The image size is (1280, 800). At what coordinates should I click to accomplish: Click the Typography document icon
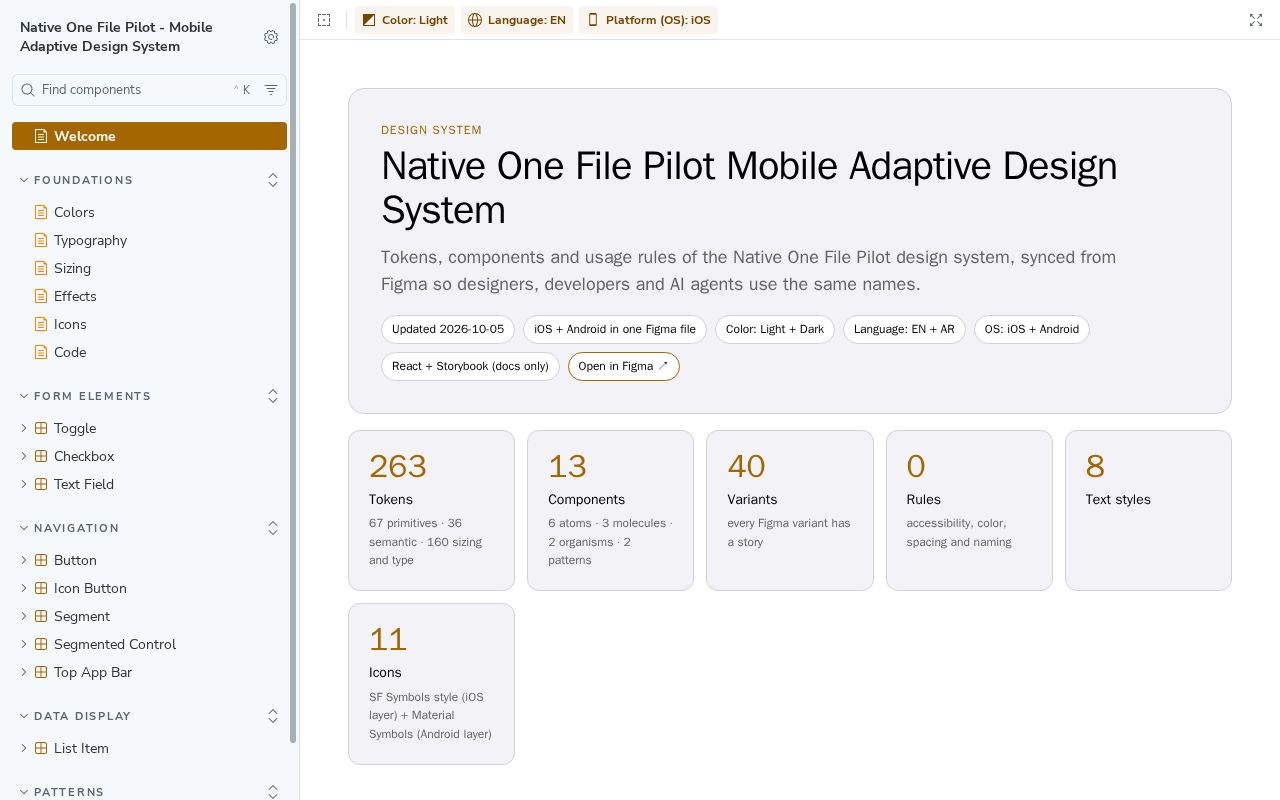point(41,240)
